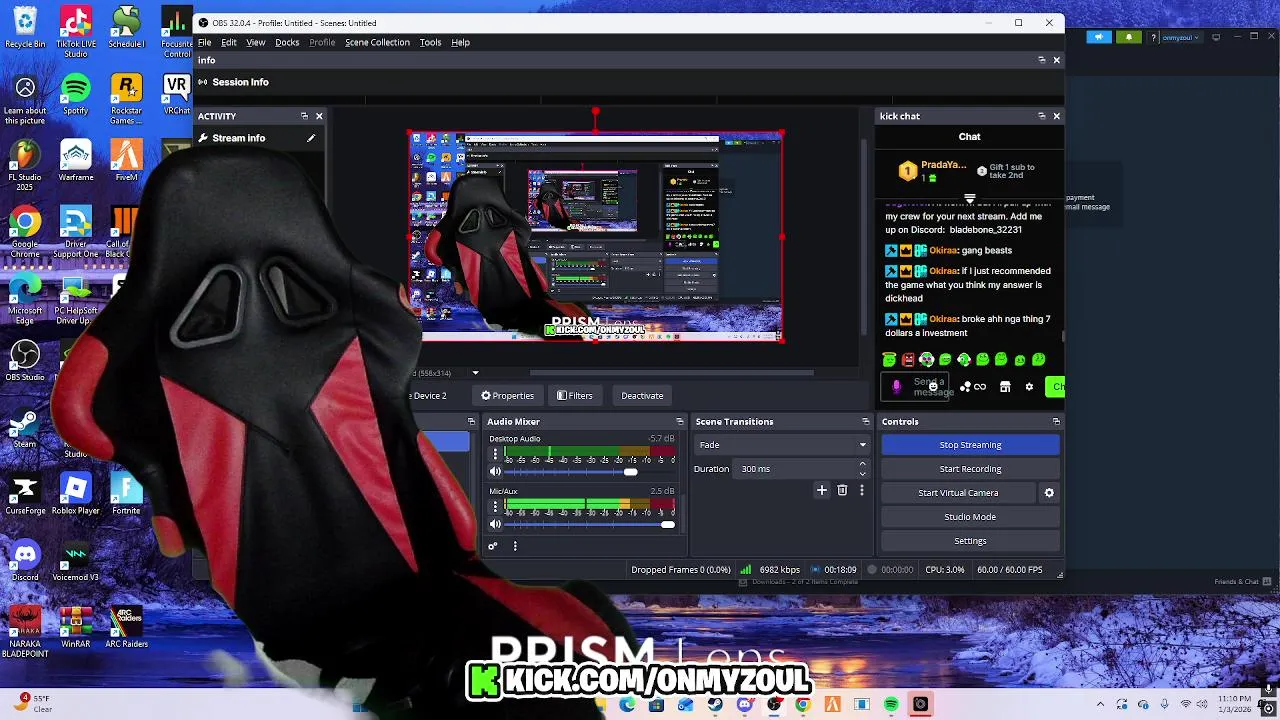Mute the Desktop Audio speaker icon
Image resolution: width=1280 pixels, height=720 pixels.
click(x=495, y=471)
